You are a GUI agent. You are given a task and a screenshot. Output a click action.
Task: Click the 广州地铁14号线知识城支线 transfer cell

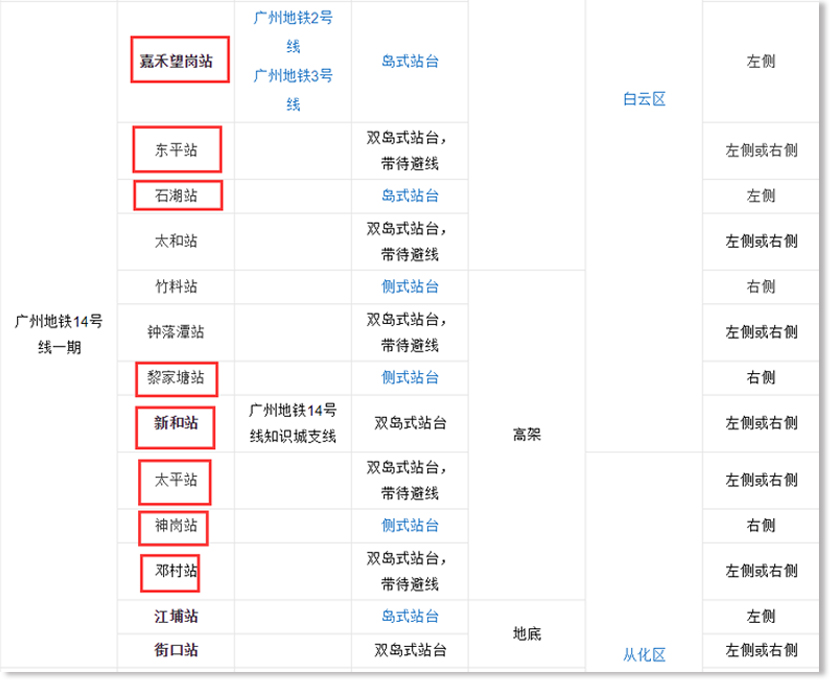pos(293,423)
